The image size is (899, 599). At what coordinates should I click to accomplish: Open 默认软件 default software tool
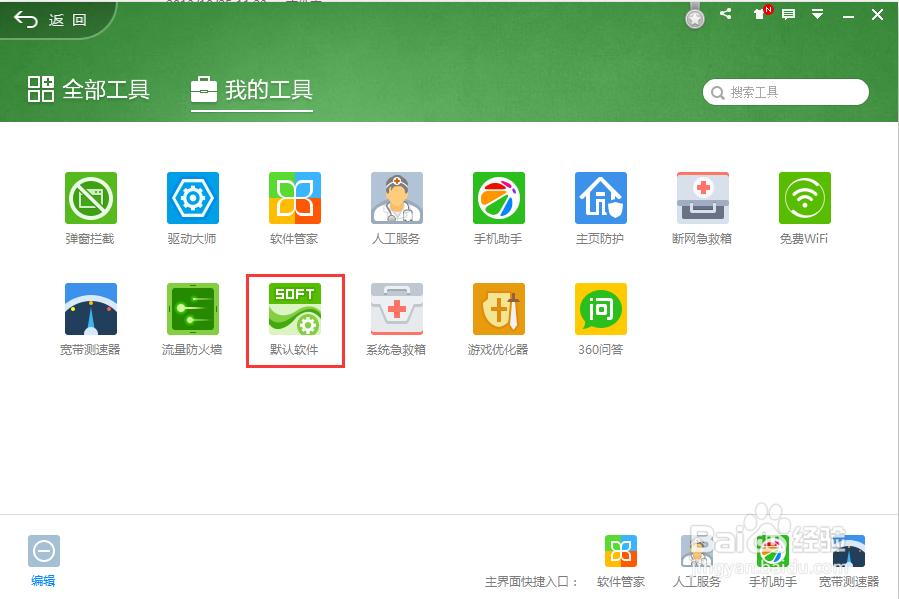(x=295, y=309)
